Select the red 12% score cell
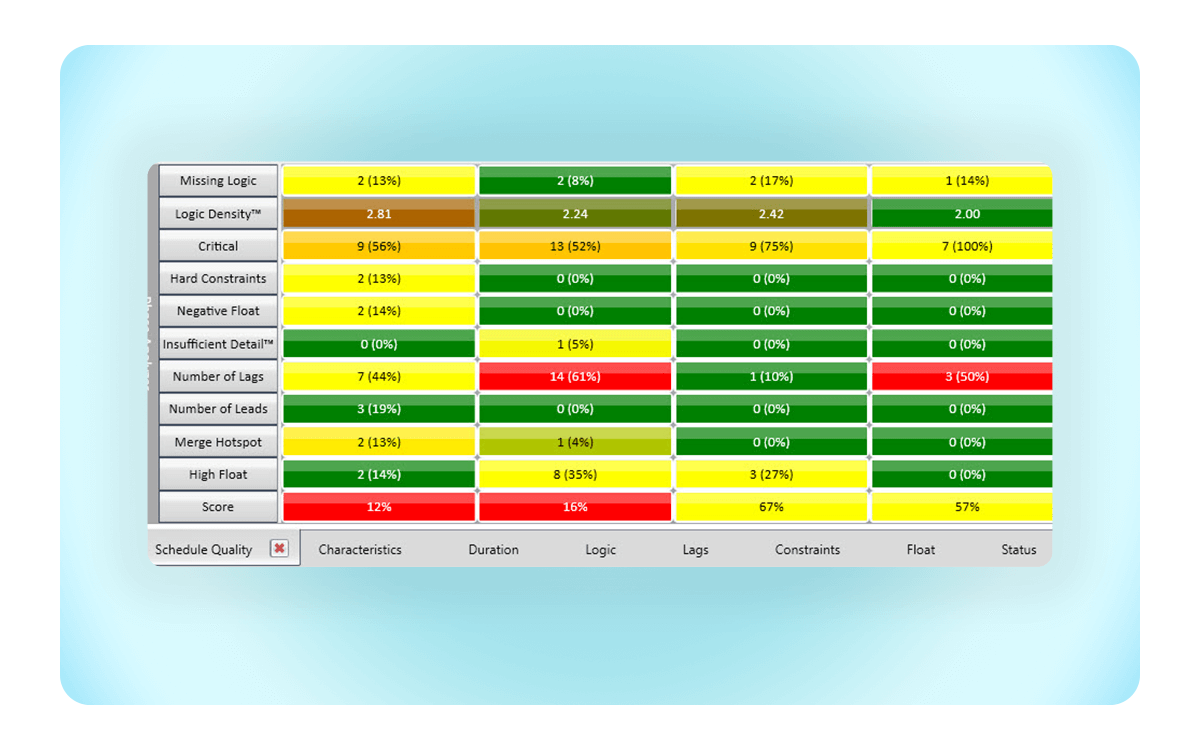The image size is (1200, 750). [379, 507]
